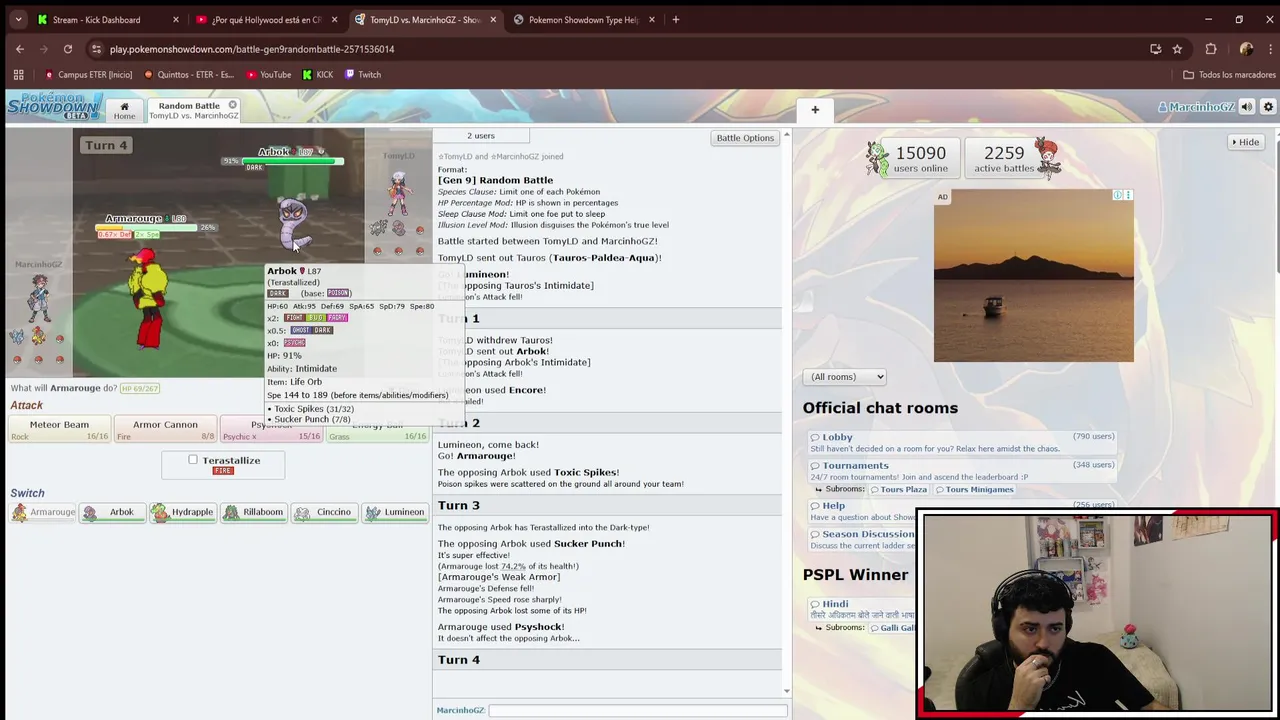Use the Meteor Beam move
The image size is (1280, 720).
(x=59, y=430)
